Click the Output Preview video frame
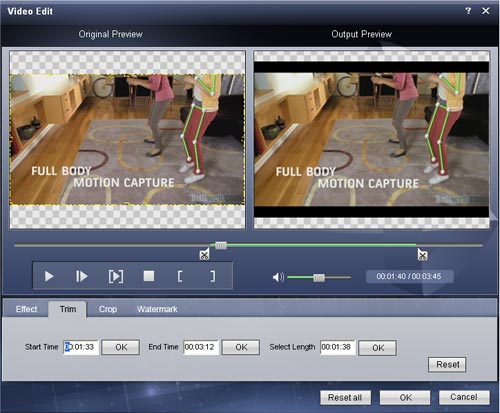The height and width of the screenshot is (413, 500). (372, 140)
